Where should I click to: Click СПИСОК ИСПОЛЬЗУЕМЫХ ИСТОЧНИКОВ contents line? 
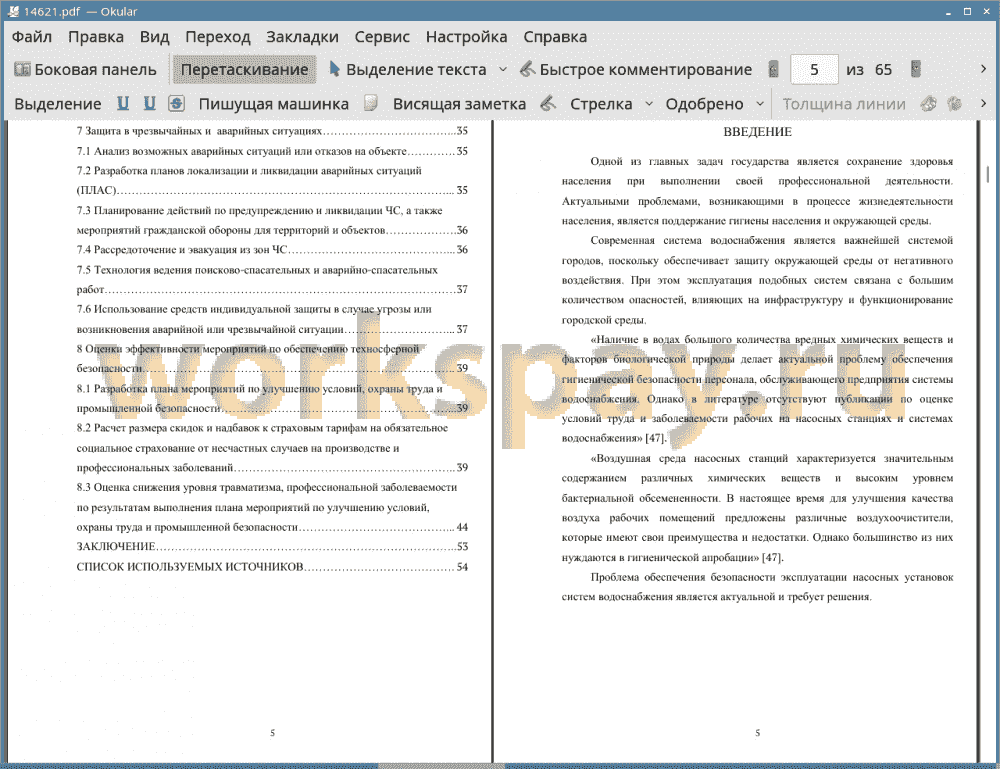click(x=272, y=567)
